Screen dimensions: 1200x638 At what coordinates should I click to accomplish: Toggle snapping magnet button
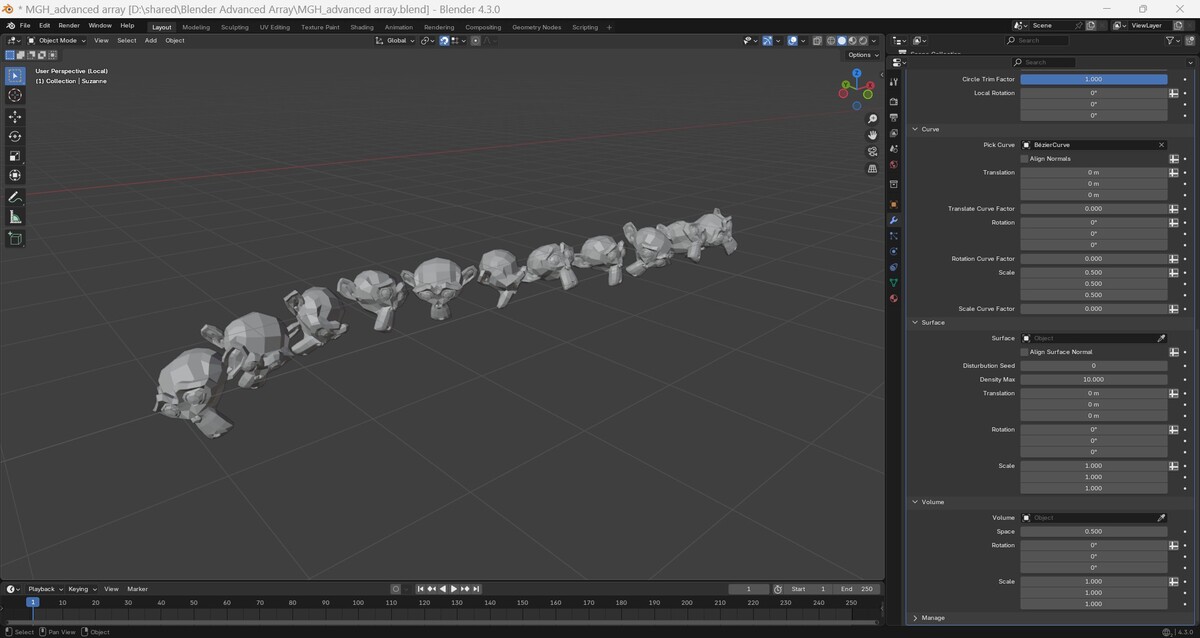(x=445, y=41)
